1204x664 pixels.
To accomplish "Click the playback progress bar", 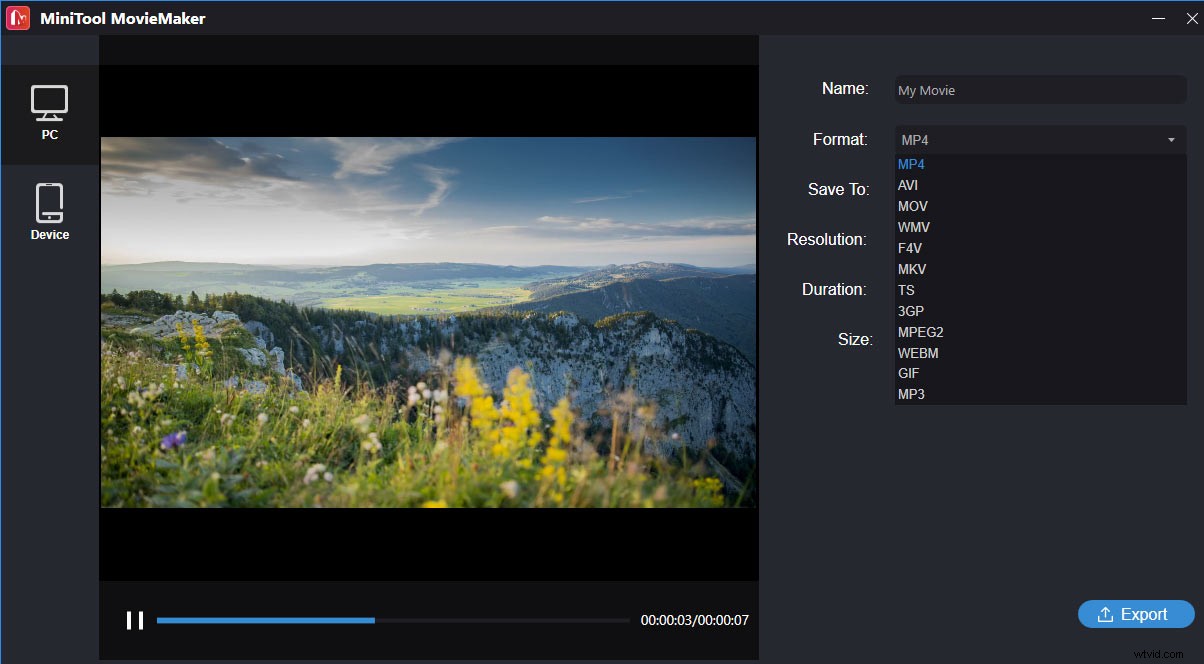I will [x=393, y=620].
